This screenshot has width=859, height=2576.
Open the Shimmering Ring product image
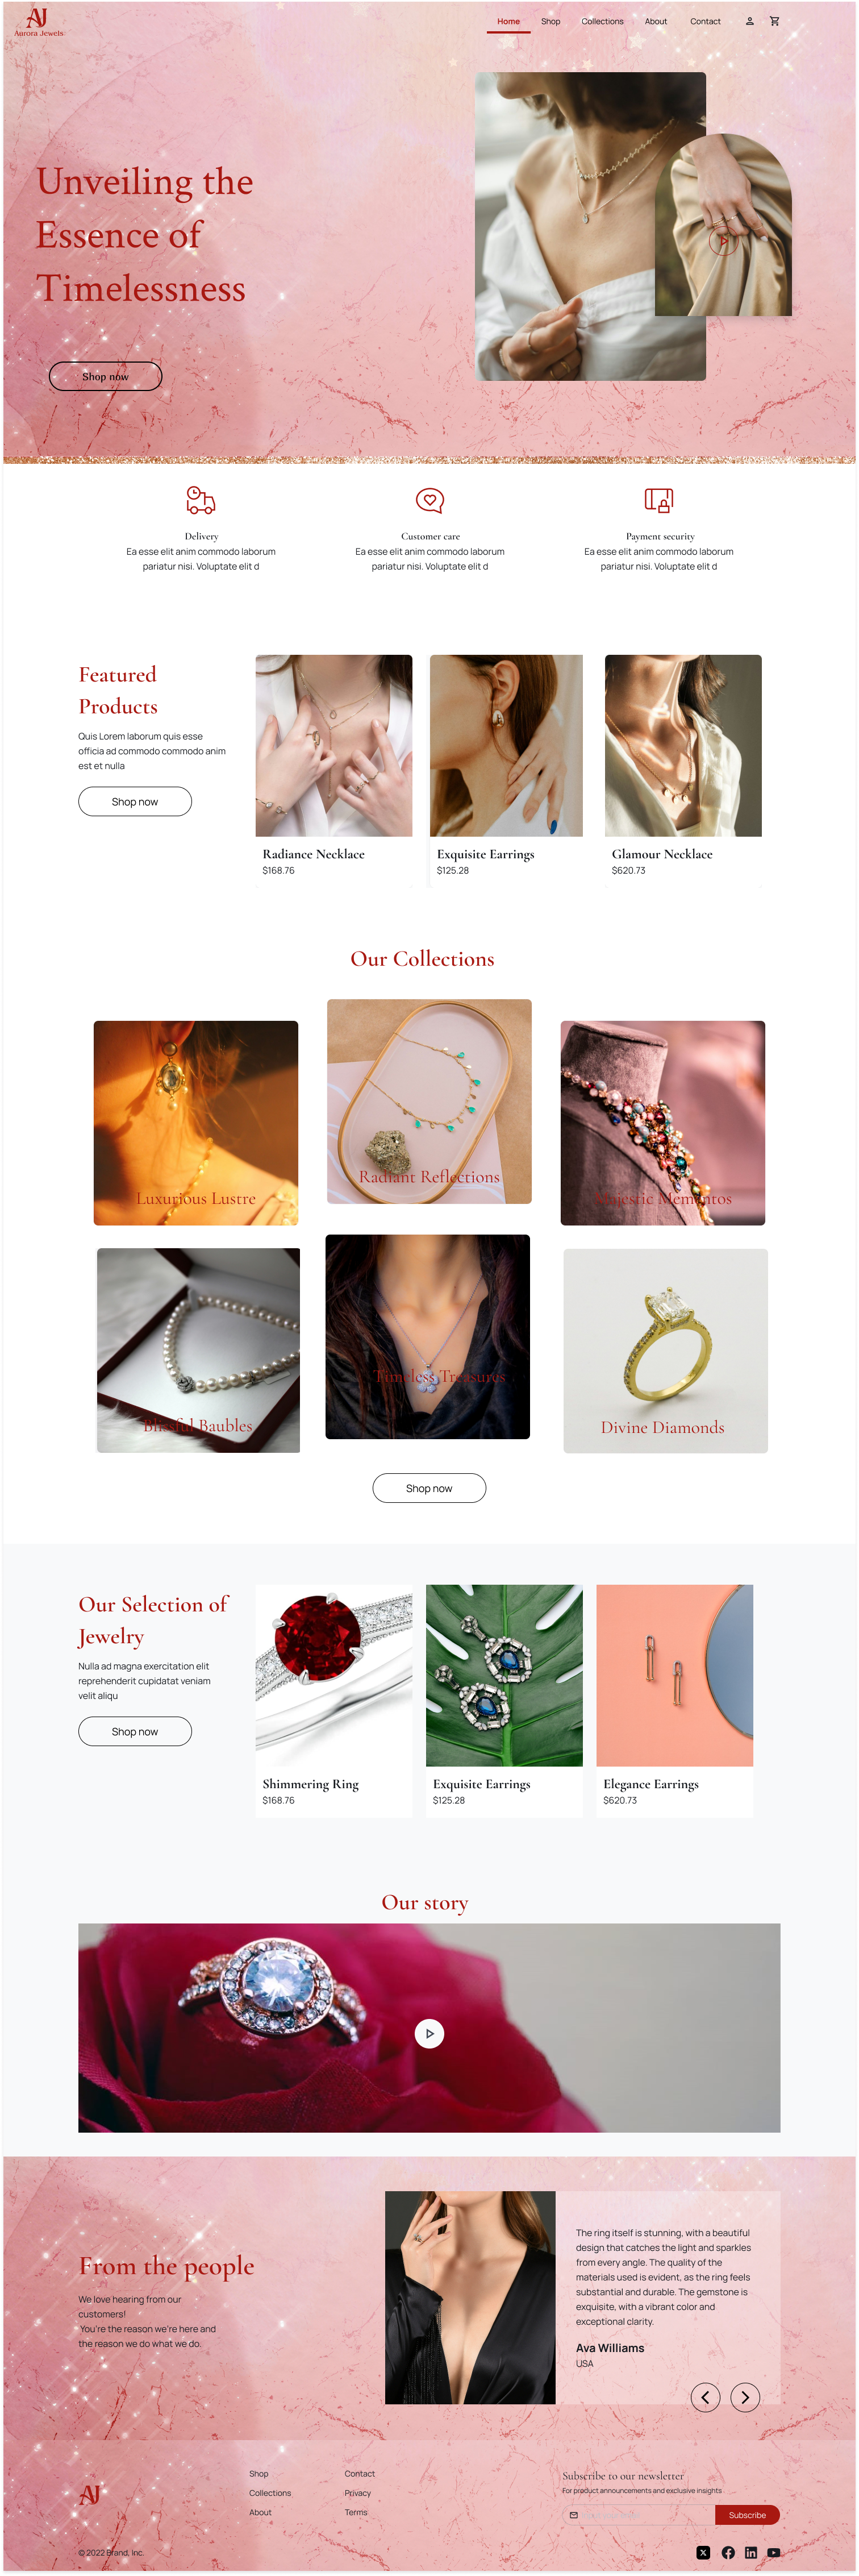(x=333, y=1675)
